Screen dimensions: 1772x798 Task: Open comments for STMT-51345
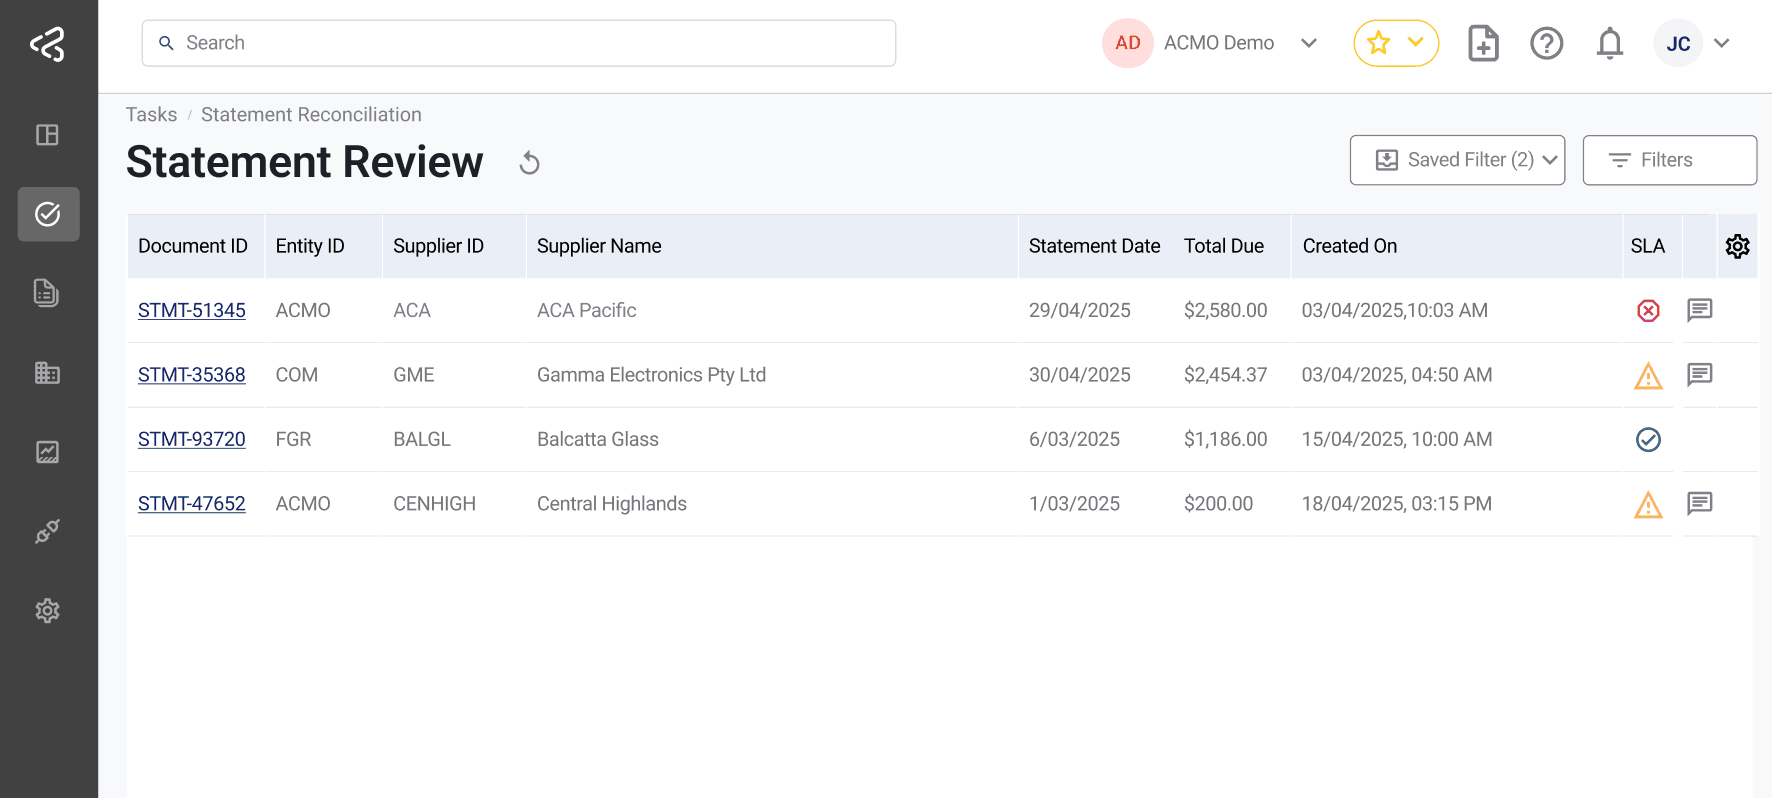point(1700,310)
